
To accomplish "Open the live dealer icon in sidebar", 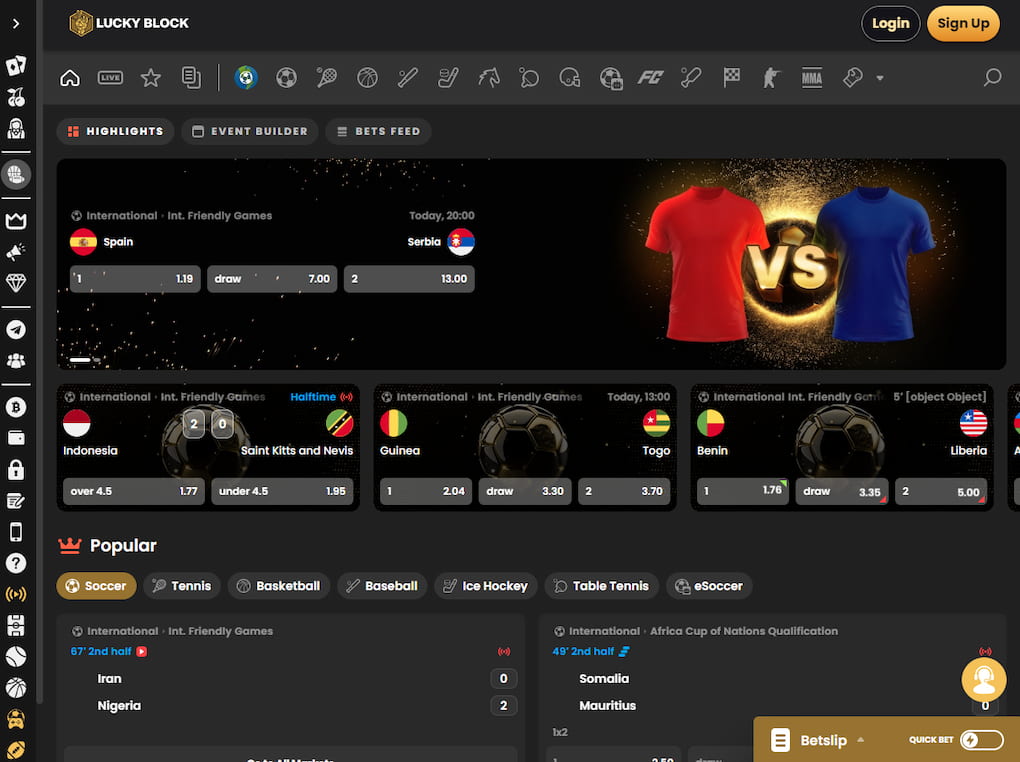I will pyautogui.click(x=16, y=129).
